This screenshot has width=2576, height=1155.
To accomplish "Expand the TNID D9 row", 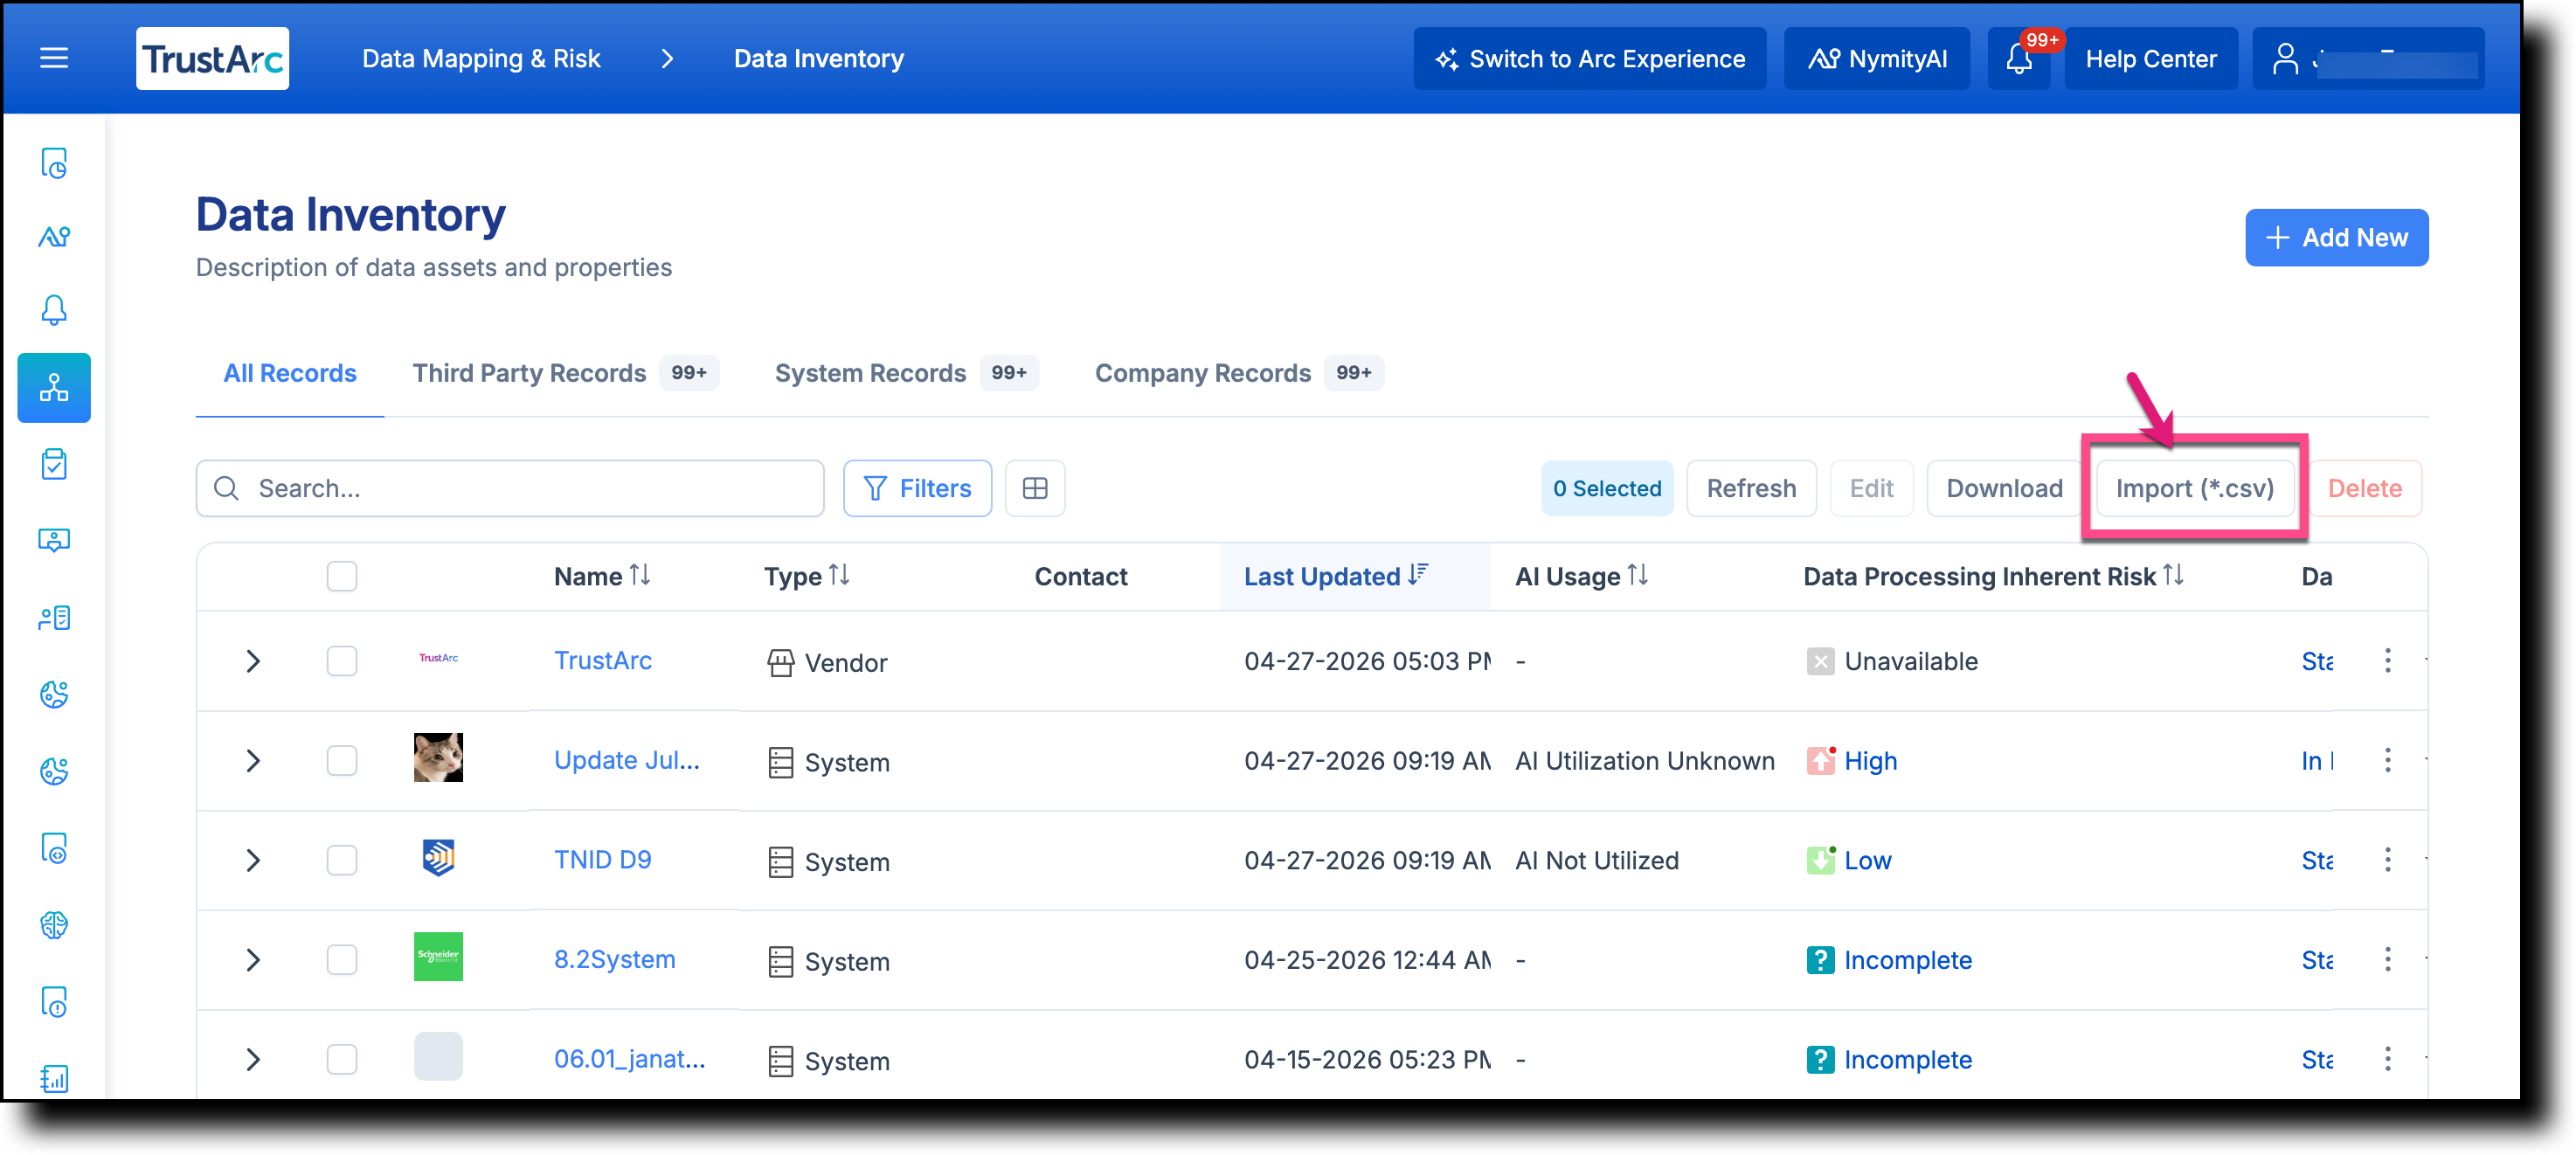I will click(x=253, y=860).
